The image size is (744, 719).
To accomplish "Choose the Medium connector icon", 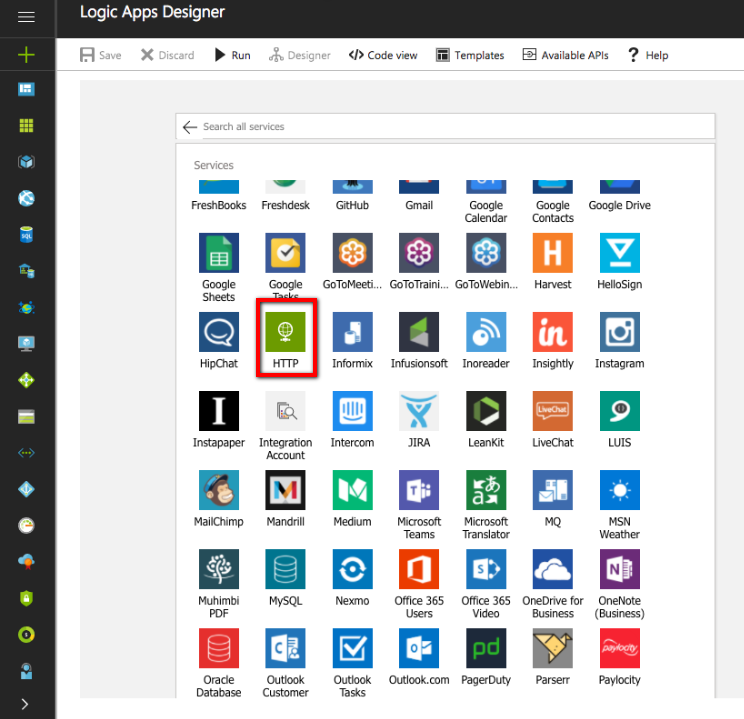I will point(353,490).
